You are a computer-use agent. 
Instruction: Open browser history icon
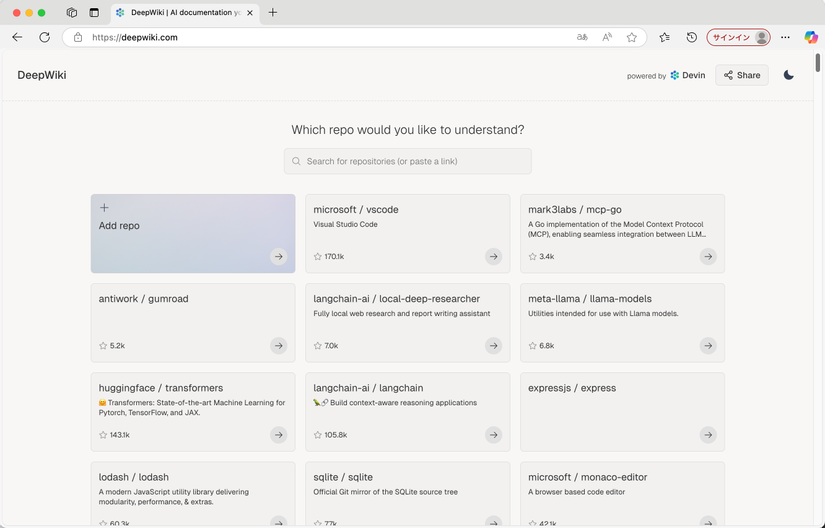(x=692, y=37)
